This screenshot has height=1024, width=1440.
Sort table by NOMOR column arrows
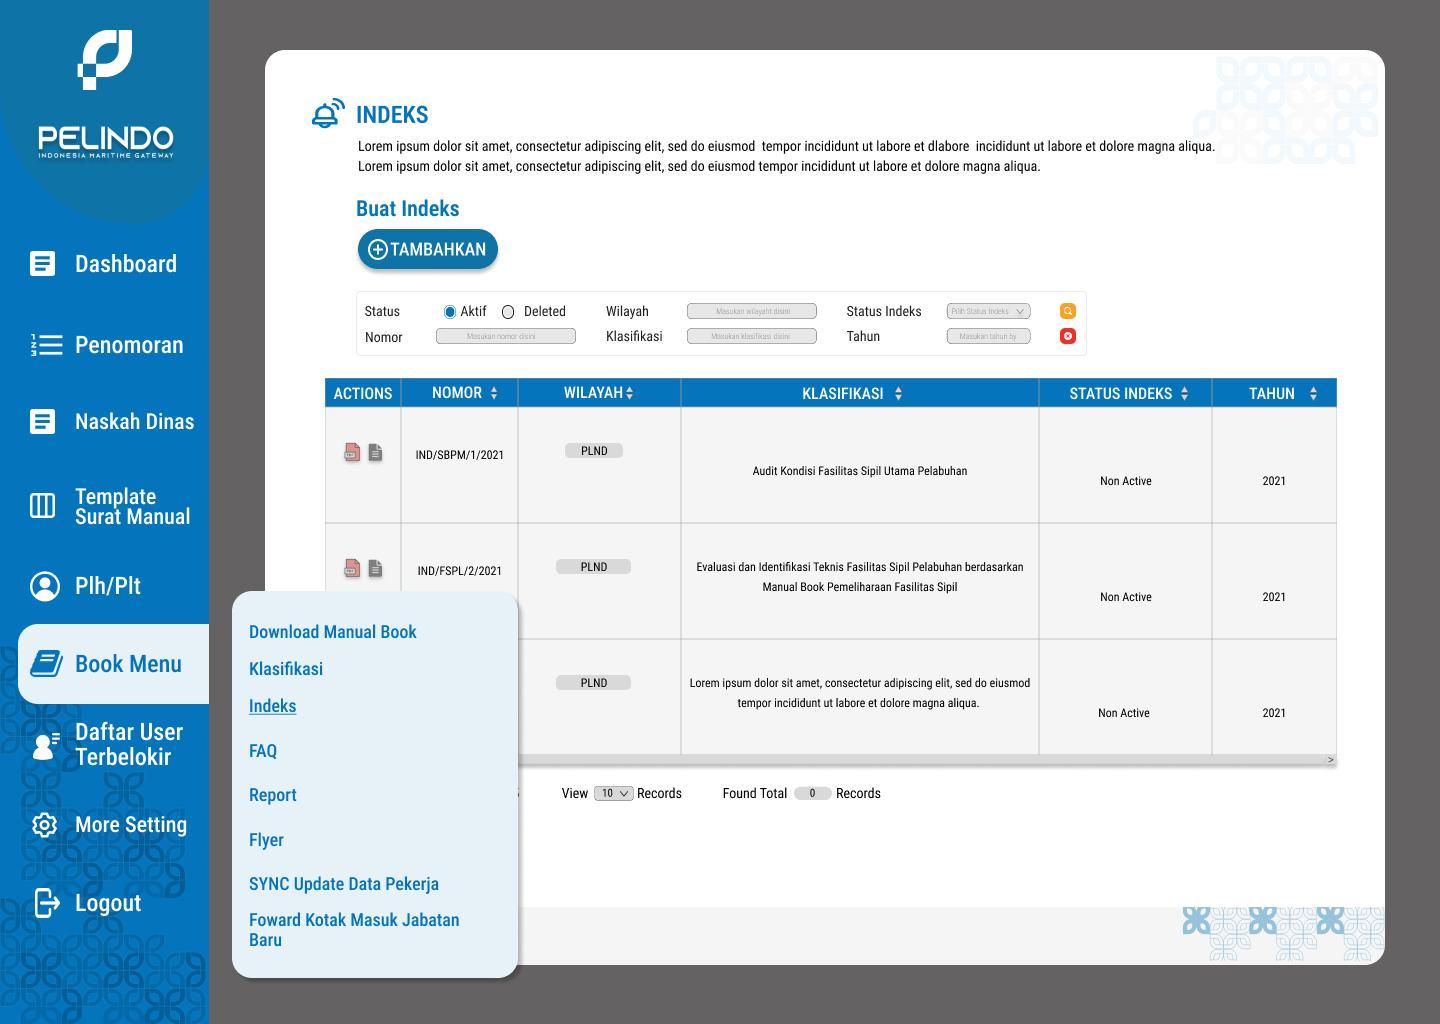click(x=494, y=393)
